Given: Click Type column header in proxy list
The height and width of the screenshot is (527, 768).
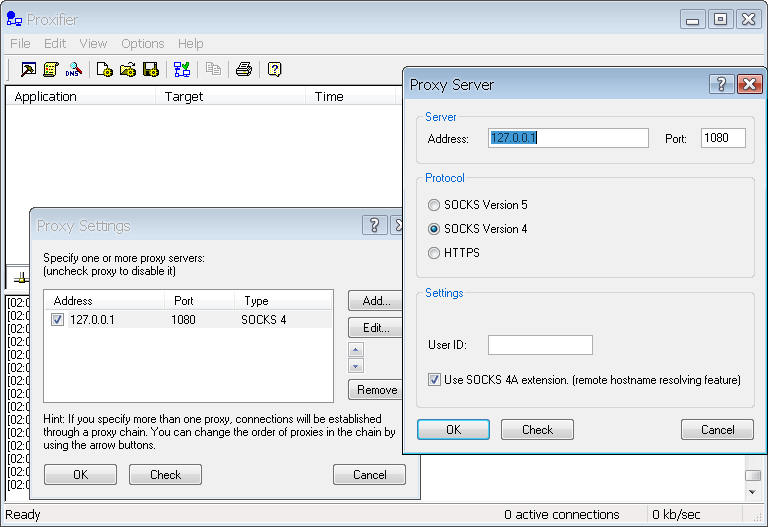Looking at the screenshot, I should click(283, 300).
